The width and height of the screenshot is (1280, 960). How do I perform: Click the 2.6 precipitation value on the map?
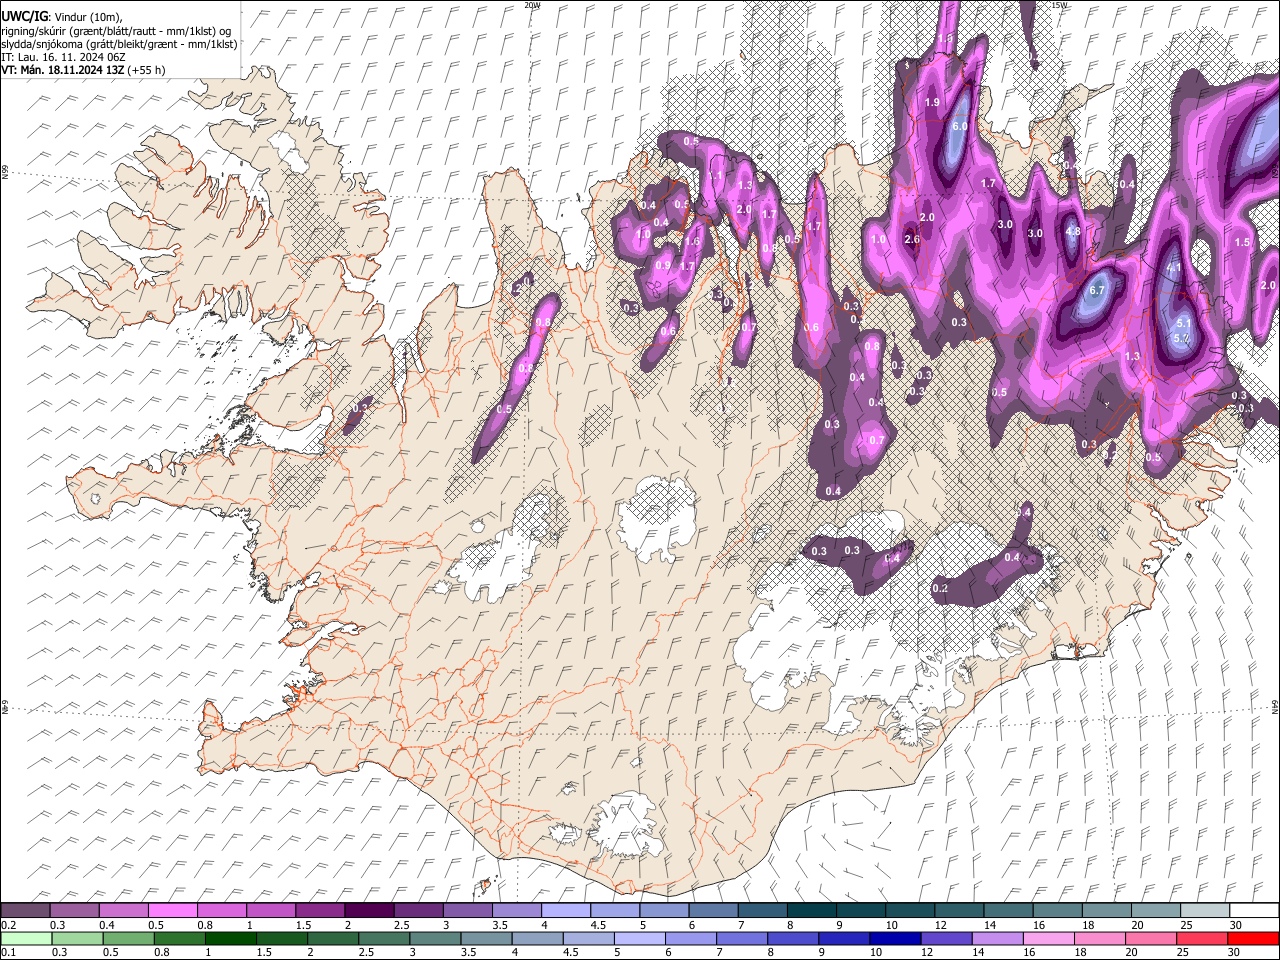pyautogui.click(x=912, y=239)
